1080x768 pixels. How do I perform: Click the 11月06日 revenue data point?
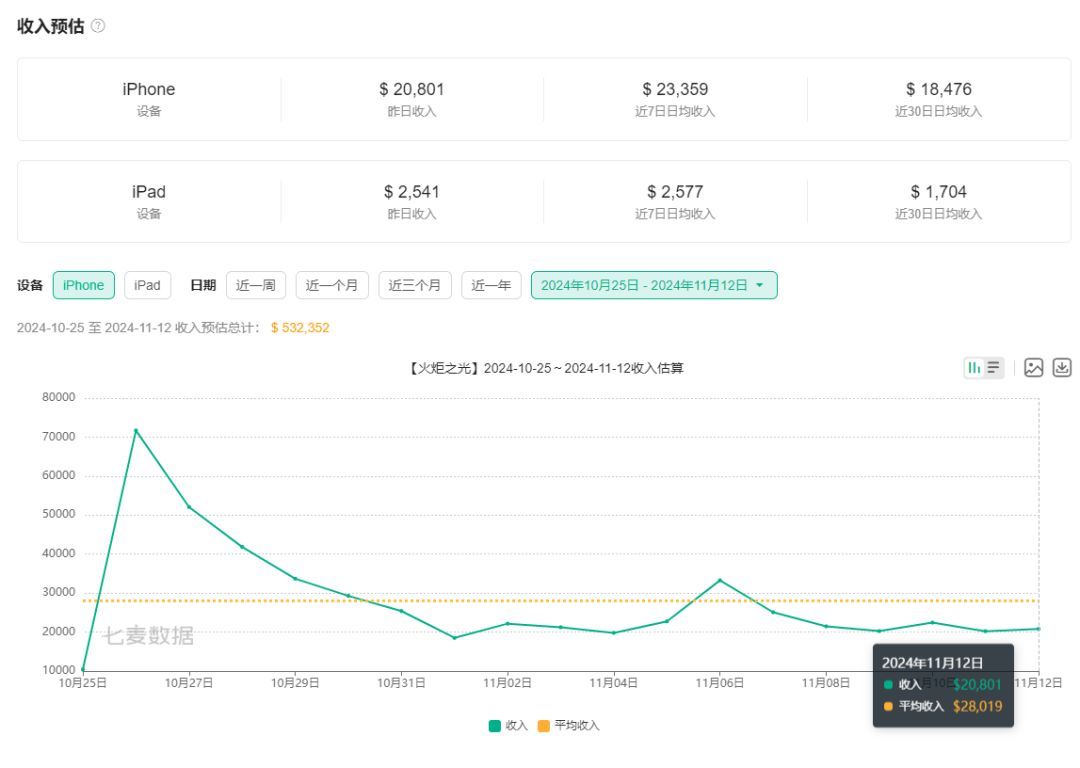(720, 580)
